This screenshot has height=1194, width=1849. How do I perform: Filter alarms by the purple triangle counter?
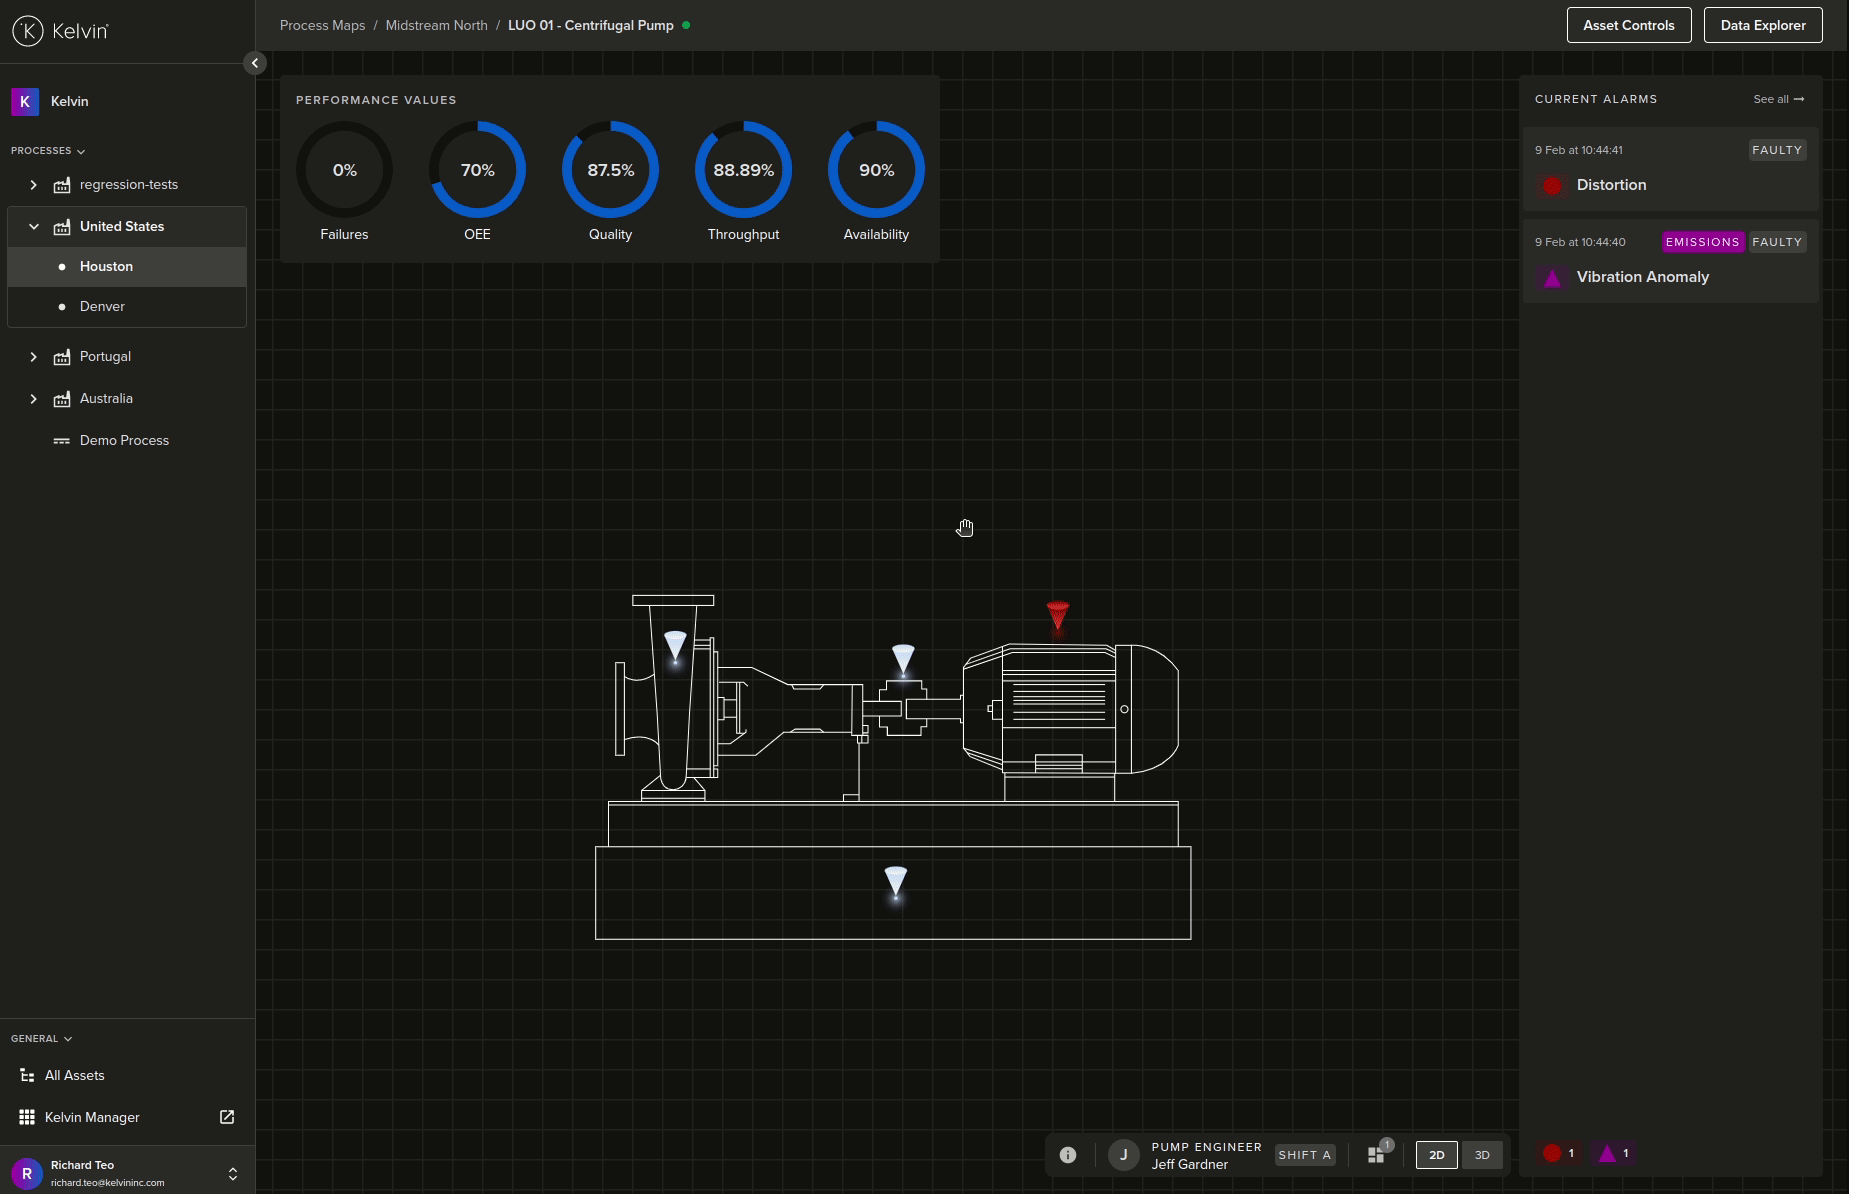[x=1614, y=1154]
